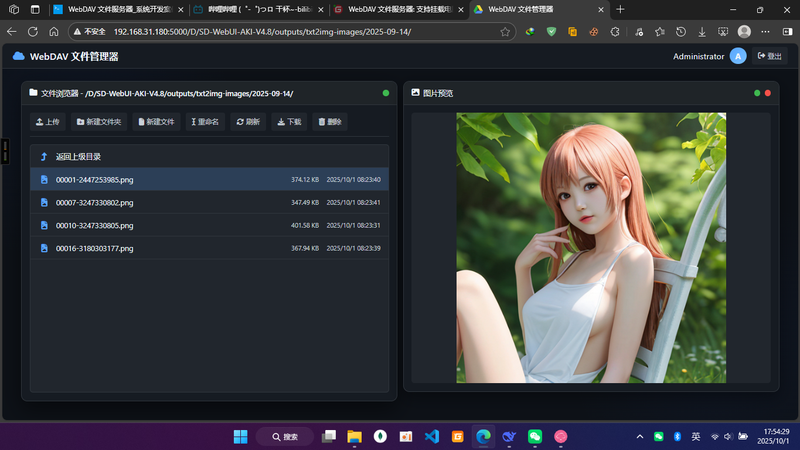800x450 pixels.
Task: Click the 重命名 rename button
Action: pos(204,122)
